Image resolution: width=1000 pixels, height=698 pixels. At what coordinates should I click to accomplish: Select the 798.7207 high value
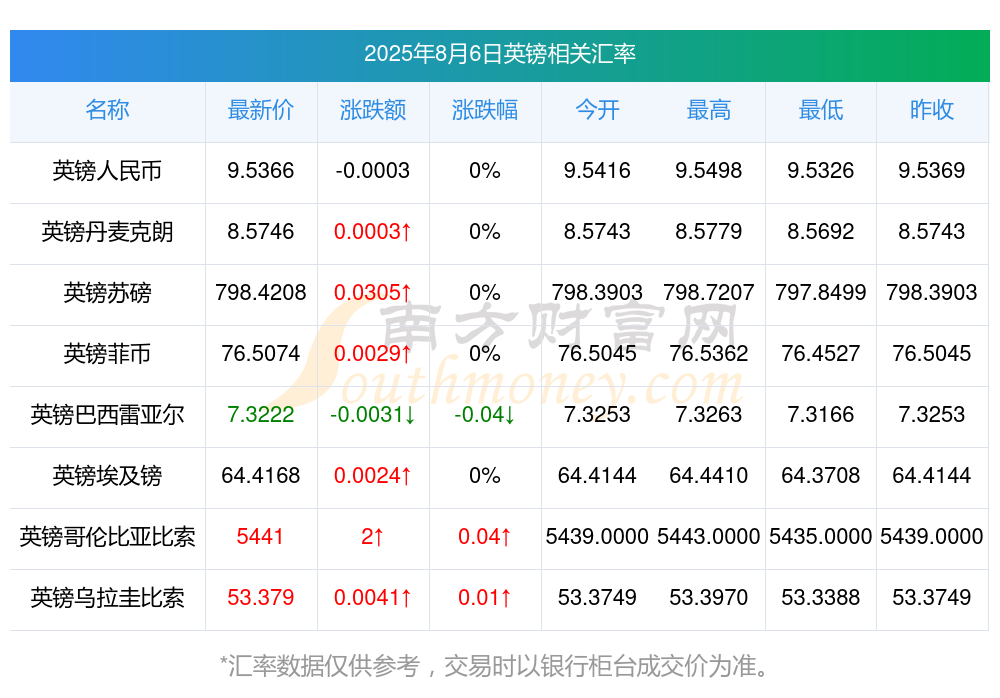coord(709,293)
